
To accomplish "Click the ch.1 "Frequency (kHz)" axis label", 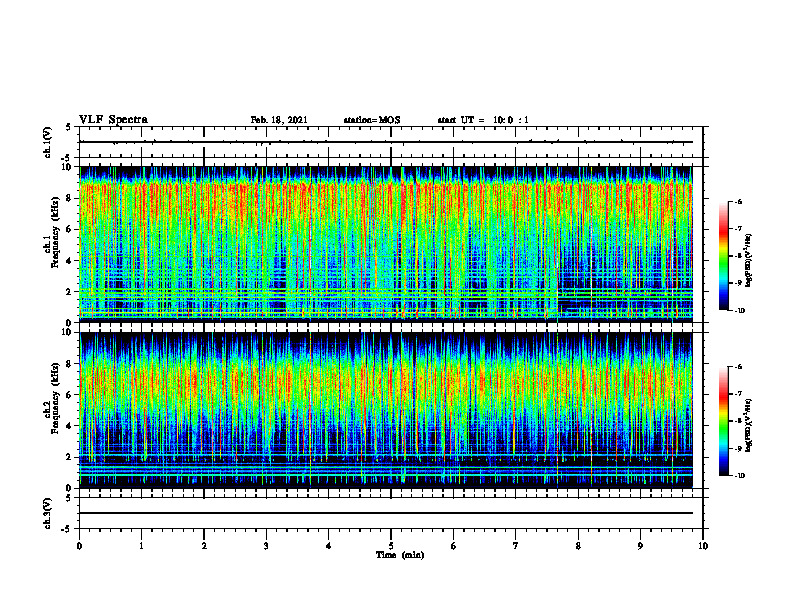I will point(55,232).
